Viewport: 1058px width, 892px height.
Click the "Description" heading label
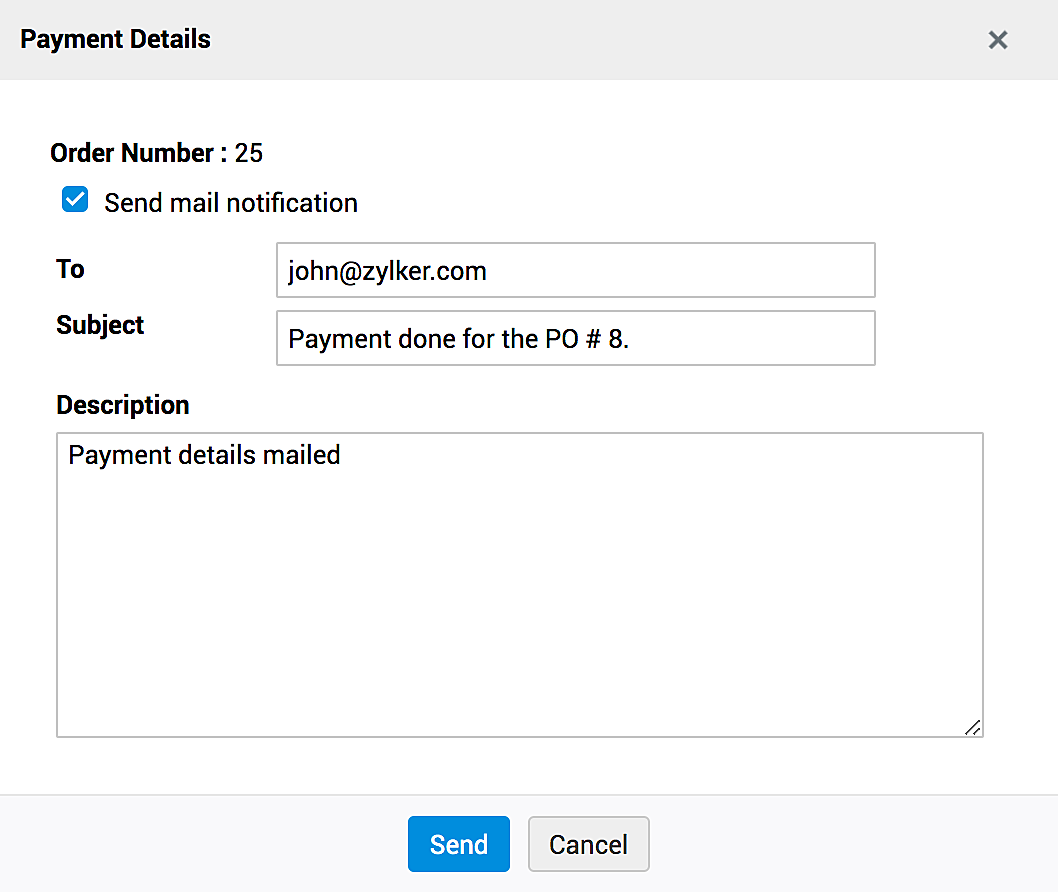122,405
